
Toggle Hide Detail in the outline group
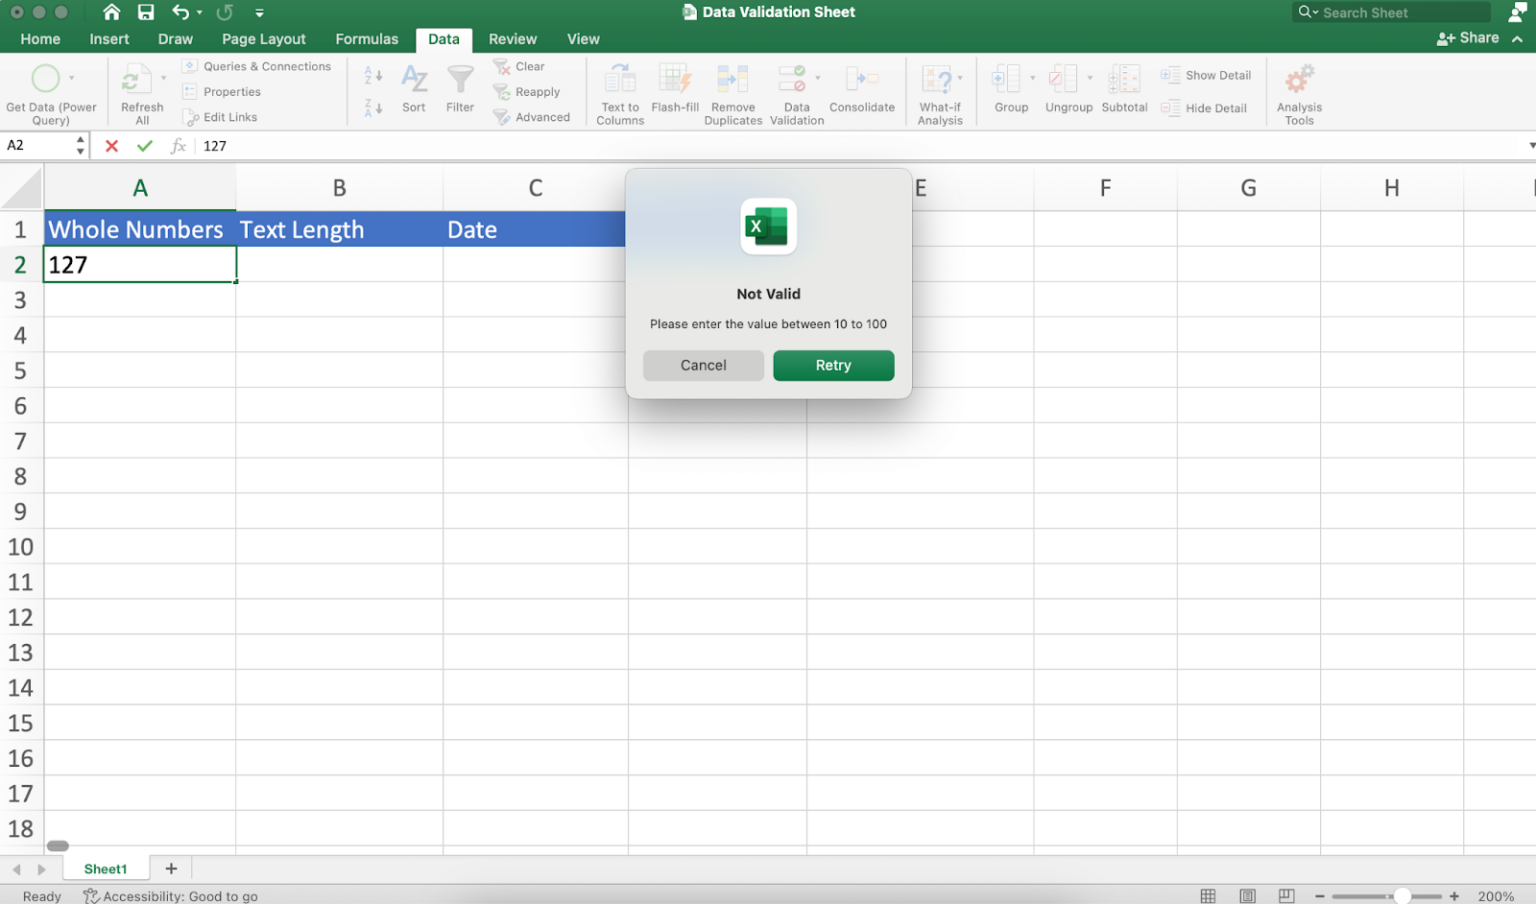coord(1204,108)
